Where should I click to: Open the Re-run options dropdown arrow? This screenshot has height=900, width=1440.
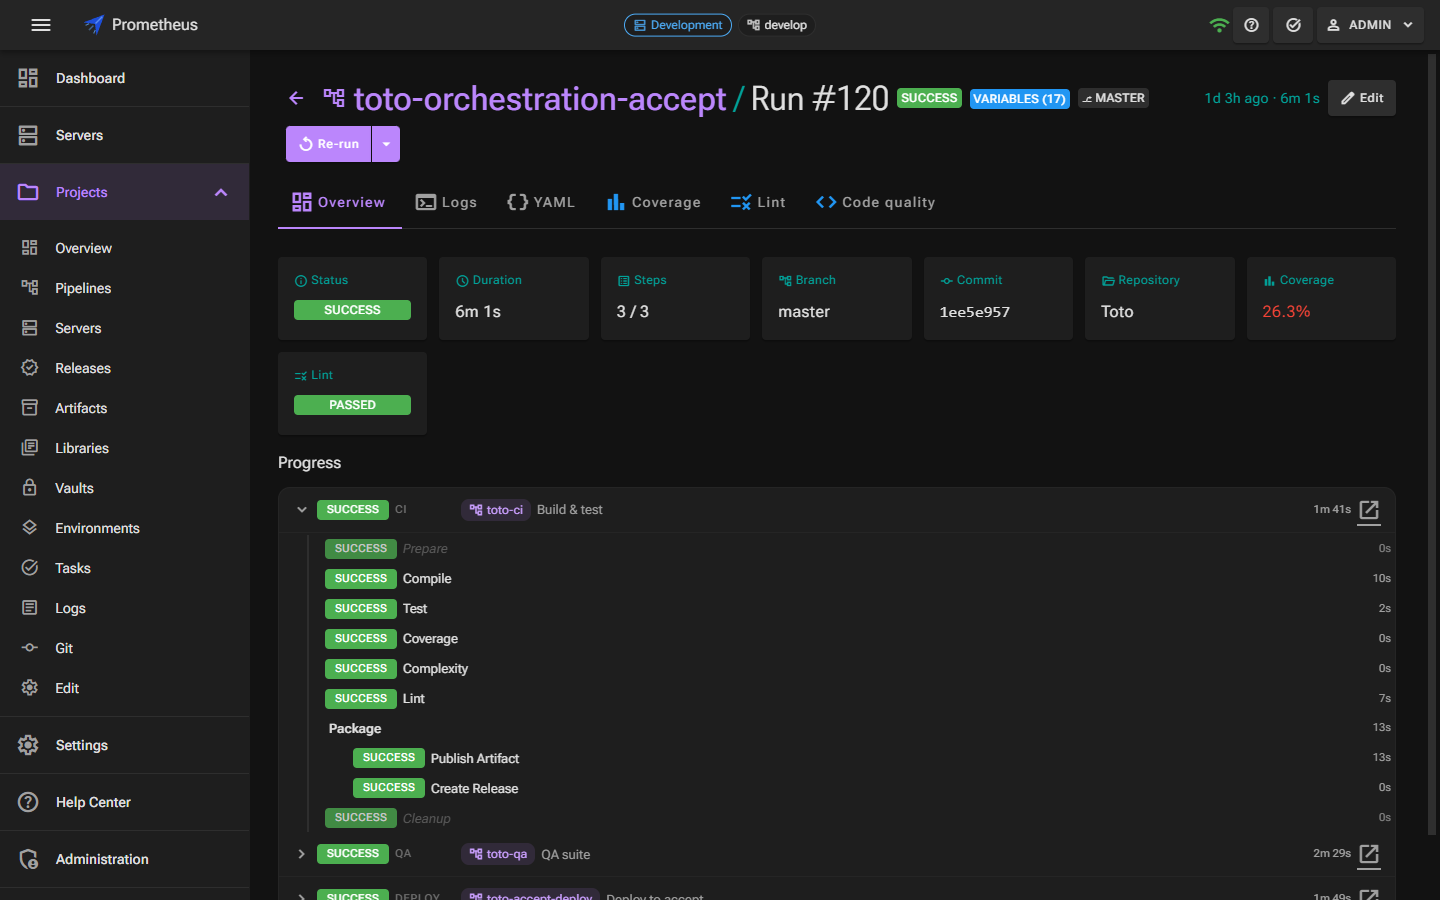click(386, 144)
